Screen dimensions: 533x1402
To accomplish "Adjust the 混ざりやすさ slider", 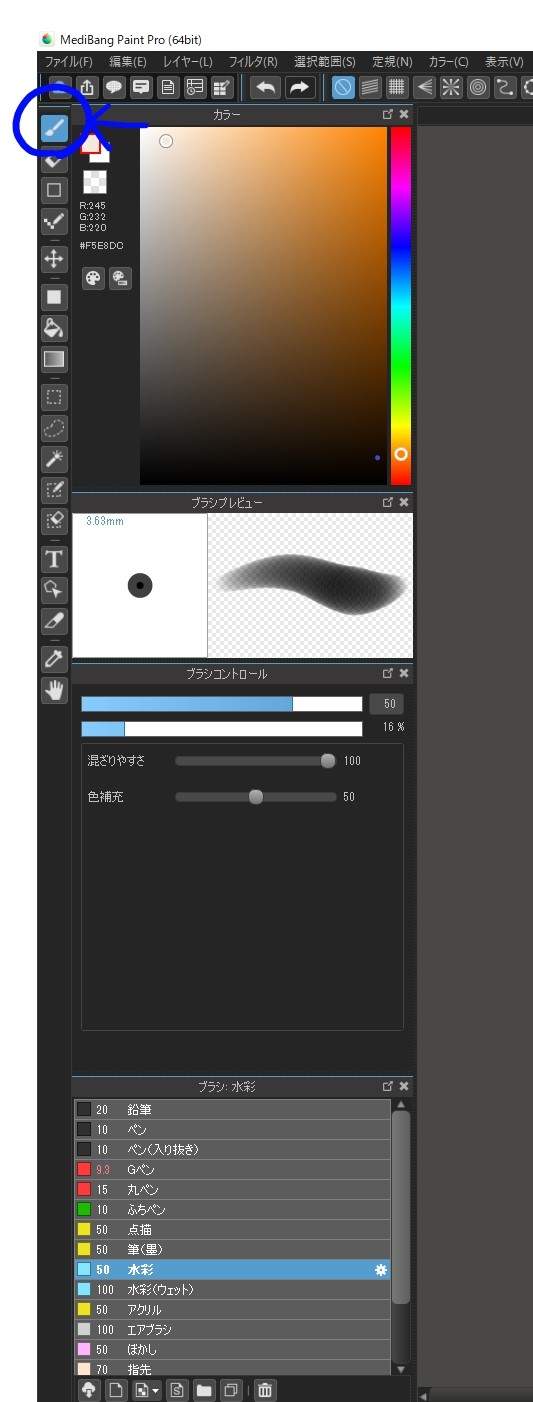I will (256, 761).
